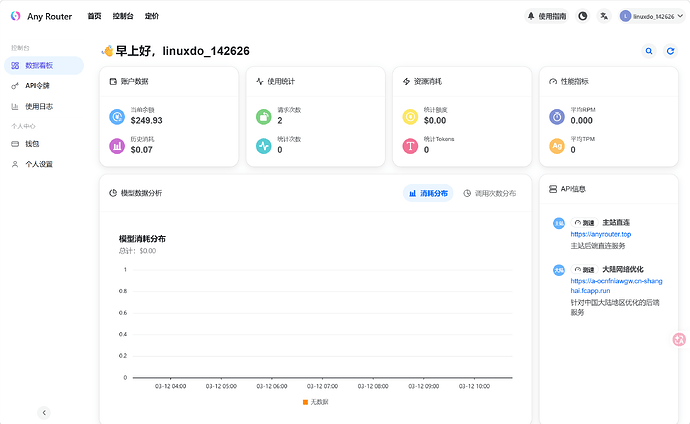Click the 请求次数 green icon
The image size is (690, 424).
264,117
